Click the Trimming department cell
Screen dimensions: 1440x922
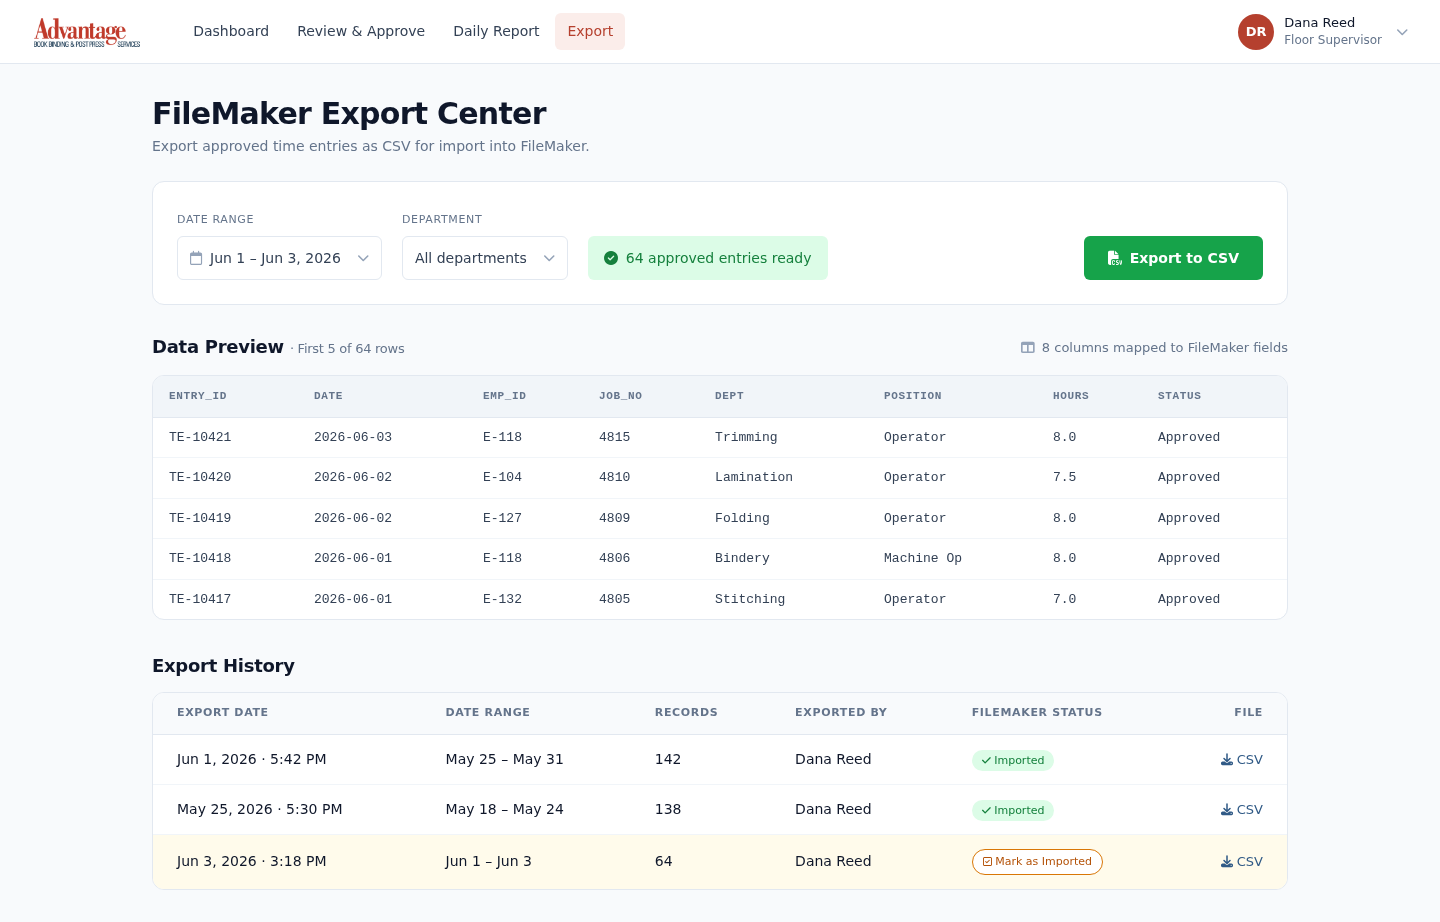tap(746, 437)
